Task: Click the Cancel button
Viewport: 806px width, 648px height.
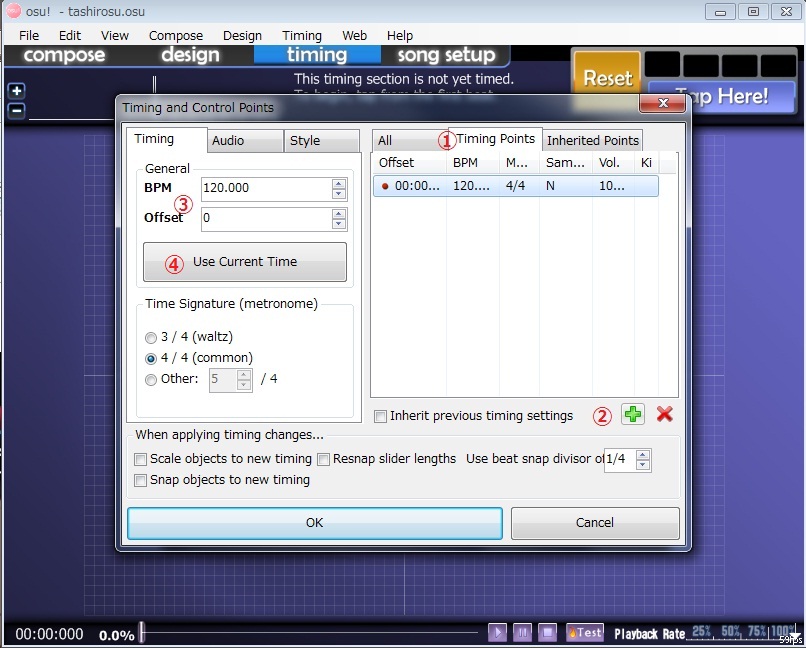Action: tap(595, 523)
